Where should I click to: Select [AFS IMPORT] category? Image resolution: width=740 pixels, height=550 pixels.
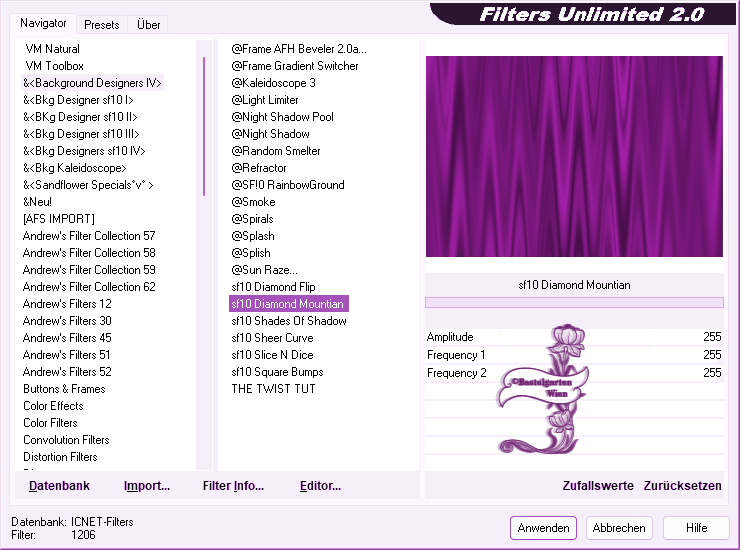(59, 219)
